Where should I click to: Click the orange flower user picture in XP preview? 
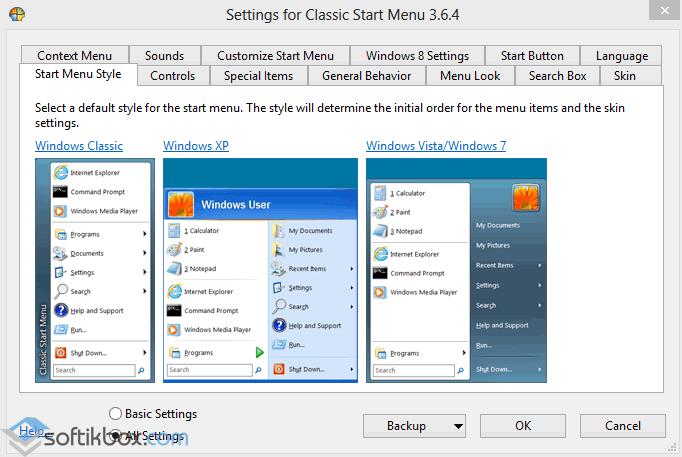coord(182,204)
